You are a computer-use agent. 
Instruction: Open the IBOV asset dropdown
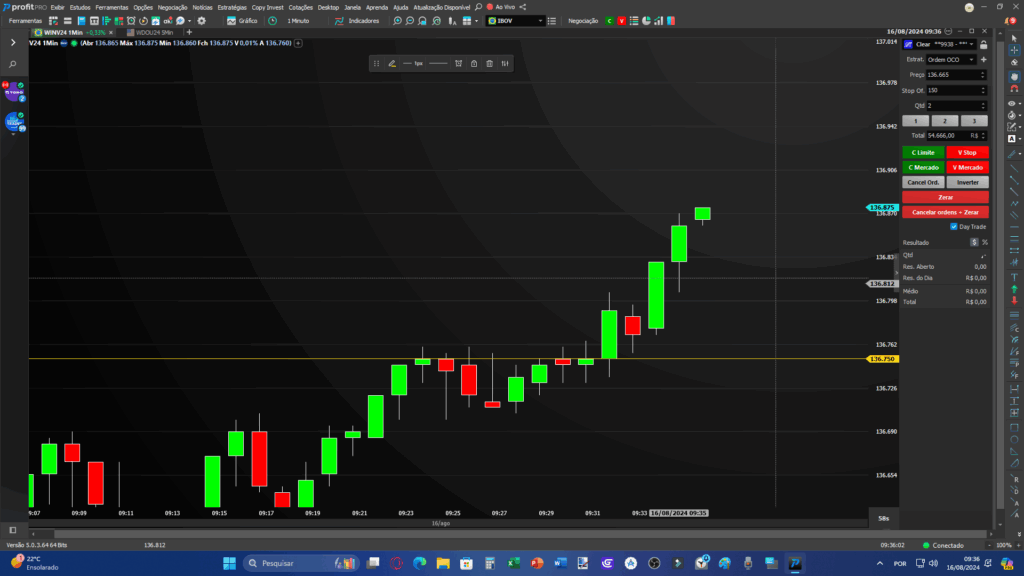(515, 21)
